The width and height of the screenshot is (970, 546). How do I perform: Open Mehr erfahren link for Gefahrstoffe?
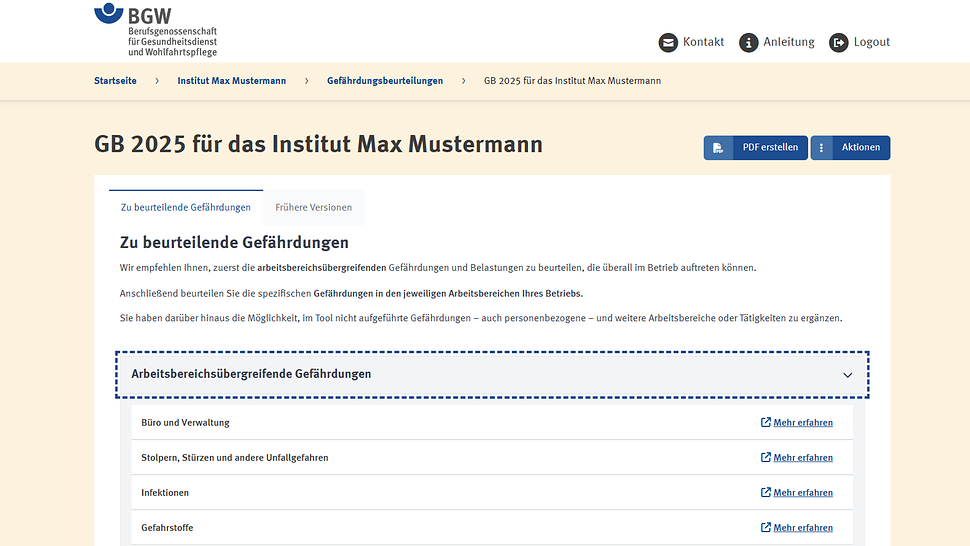tap(802, 528)
